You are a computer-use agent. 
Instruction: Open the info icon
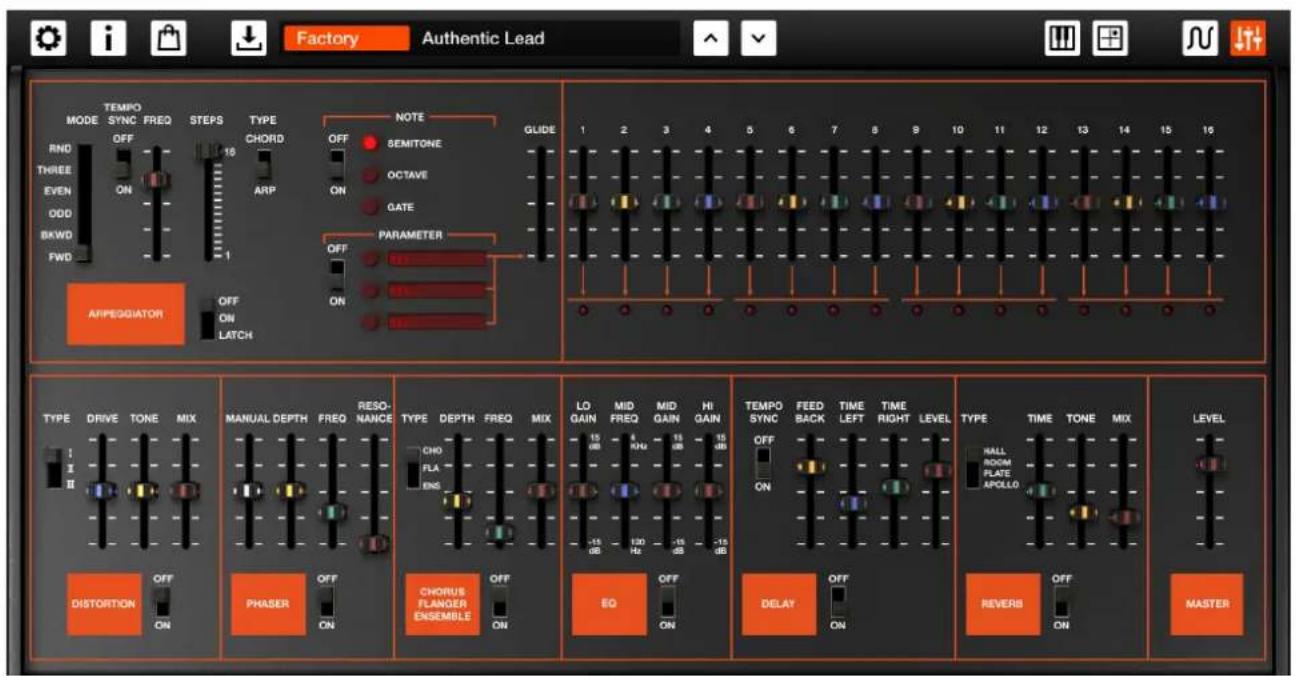[107, 39]
